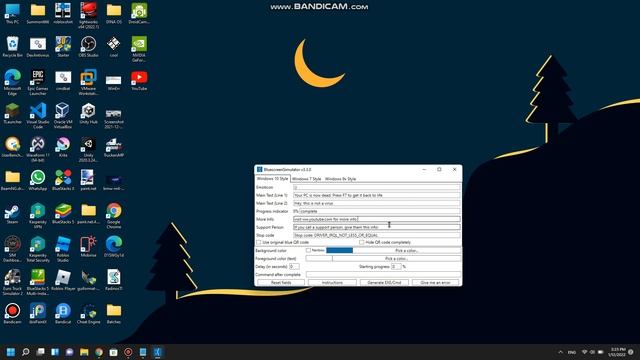This screenshot has height=360, width=640.
Task: Click the WhatsApp desktop icon
Action: point(38,181)
